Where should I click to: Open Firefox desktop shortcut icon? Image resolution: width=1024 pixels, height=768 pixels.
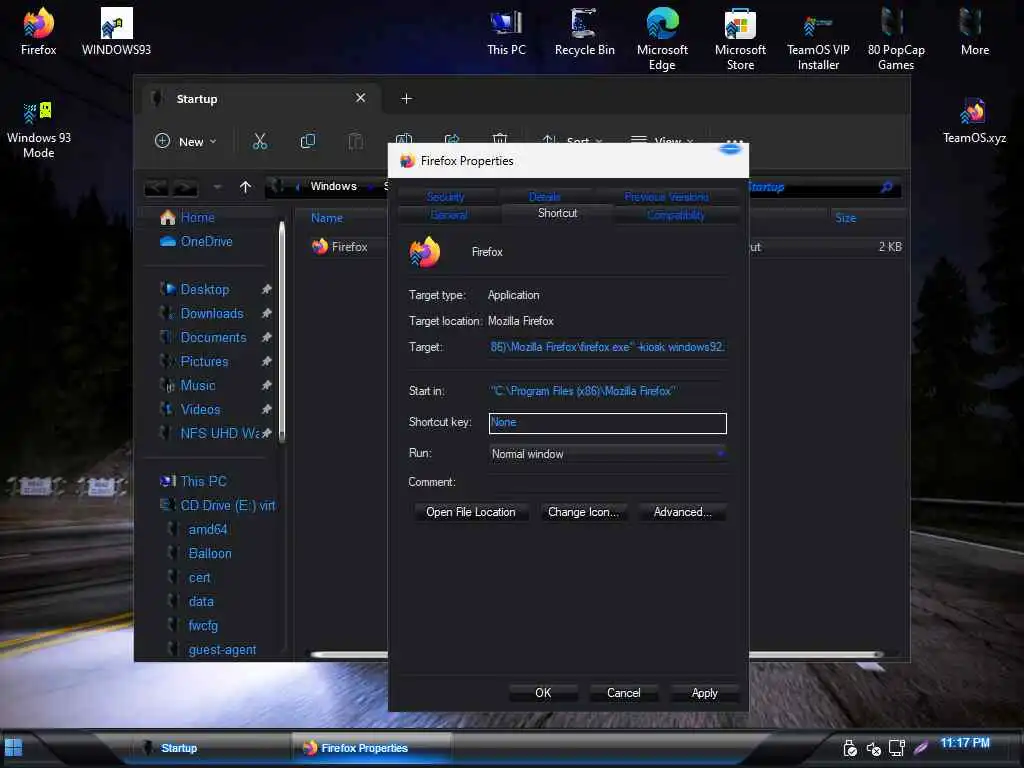39,31
